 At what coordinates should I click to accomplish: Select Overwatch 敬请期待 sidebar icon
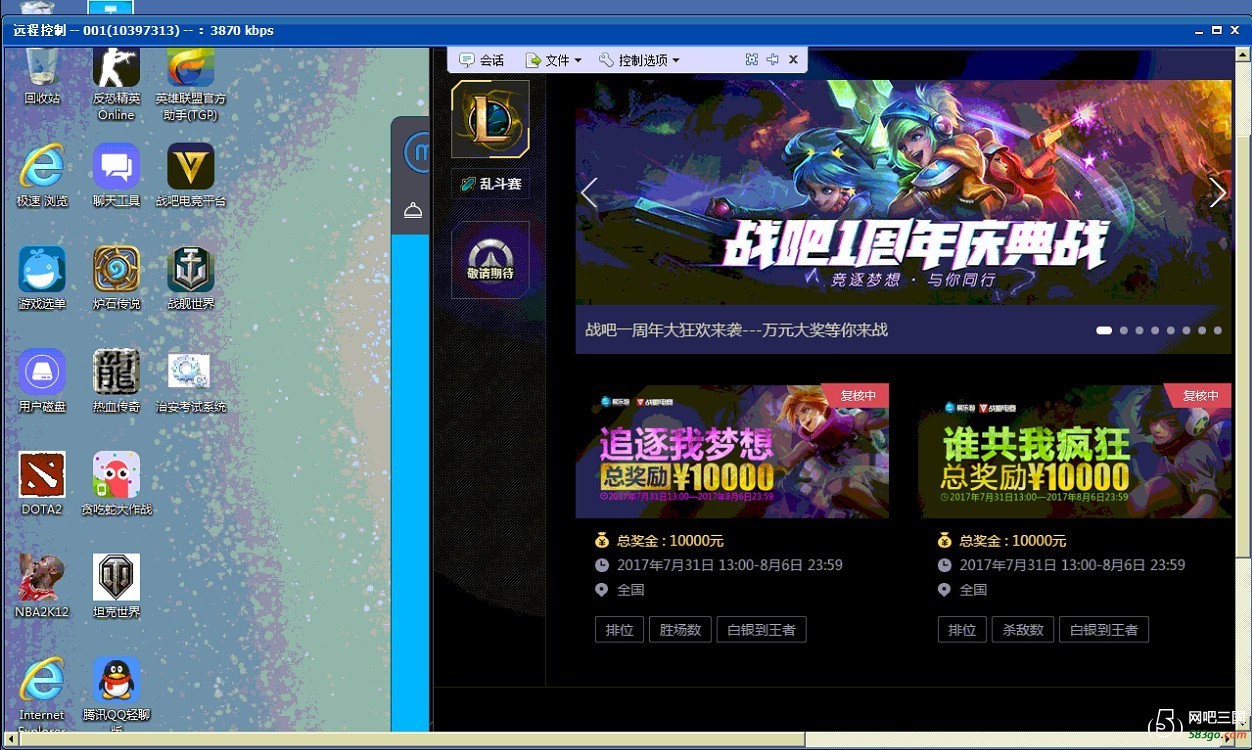pos(490,259)
